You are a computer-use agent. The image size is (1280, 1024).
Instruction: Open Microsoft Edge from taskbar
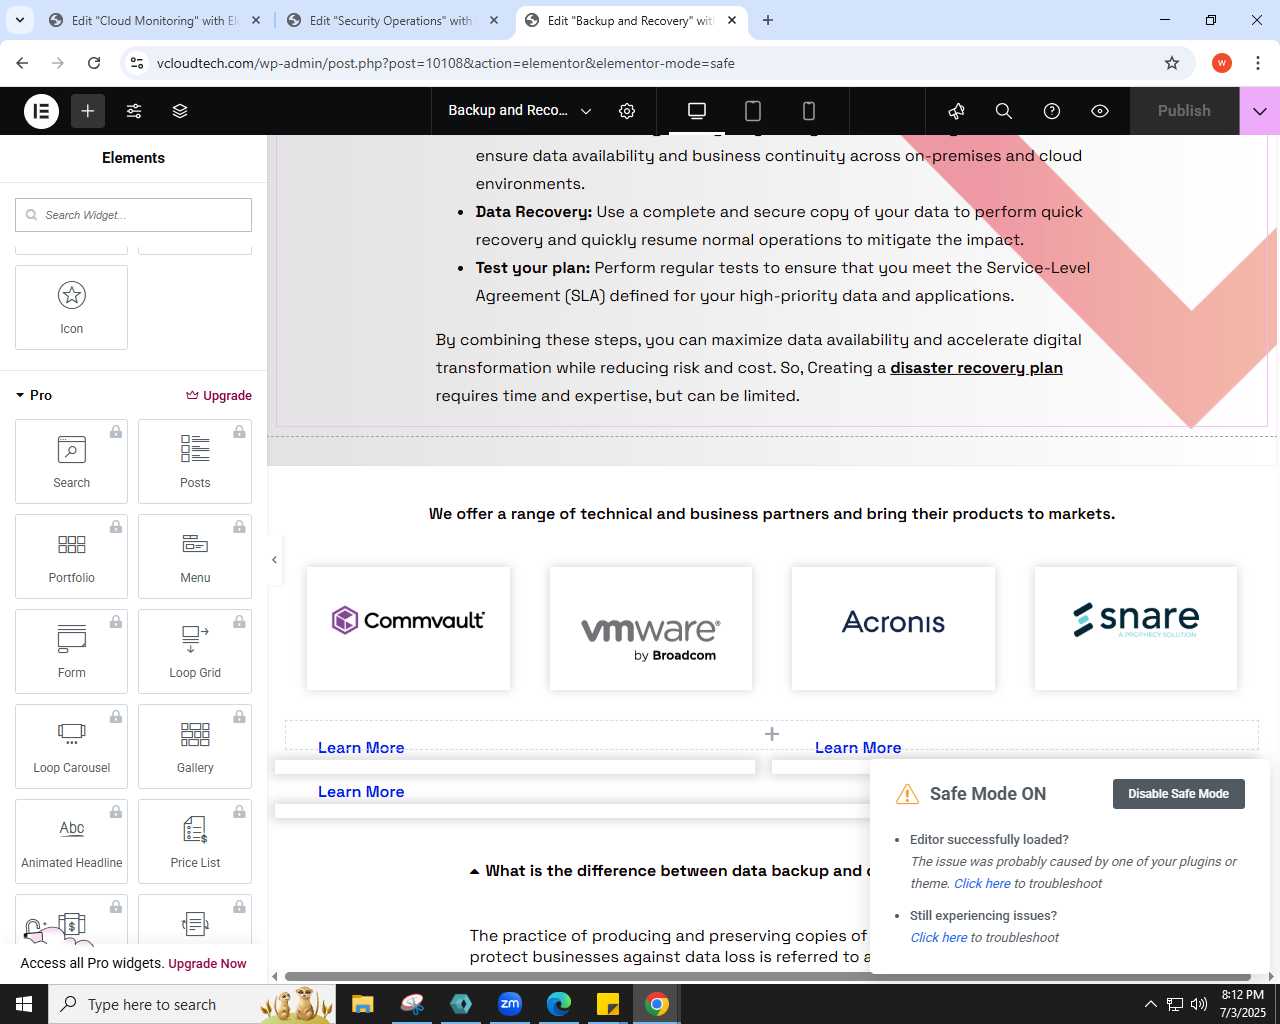559,1004
